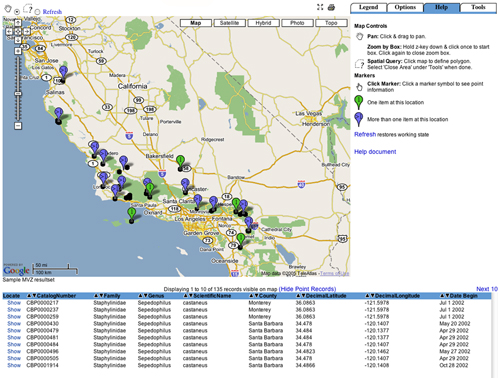This screenshot has height=378, width=500.
Task: Zoom out using the minus button
Action: point(18,126)
